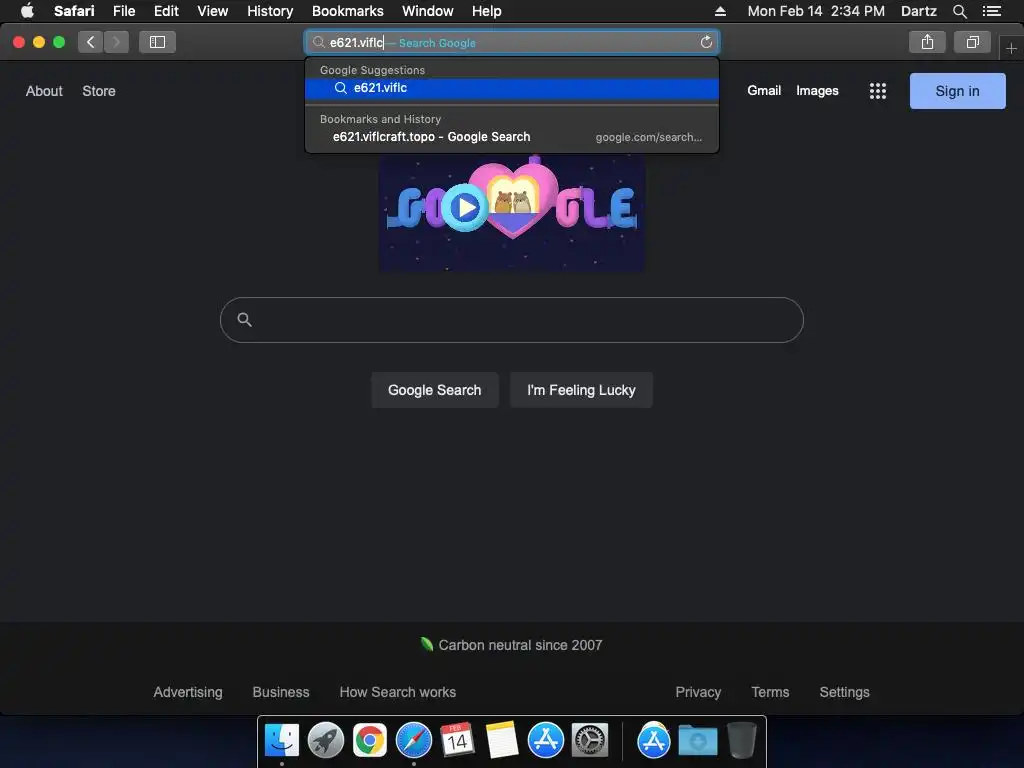Open the App Store icon right of Dock divider

[654, 741]
